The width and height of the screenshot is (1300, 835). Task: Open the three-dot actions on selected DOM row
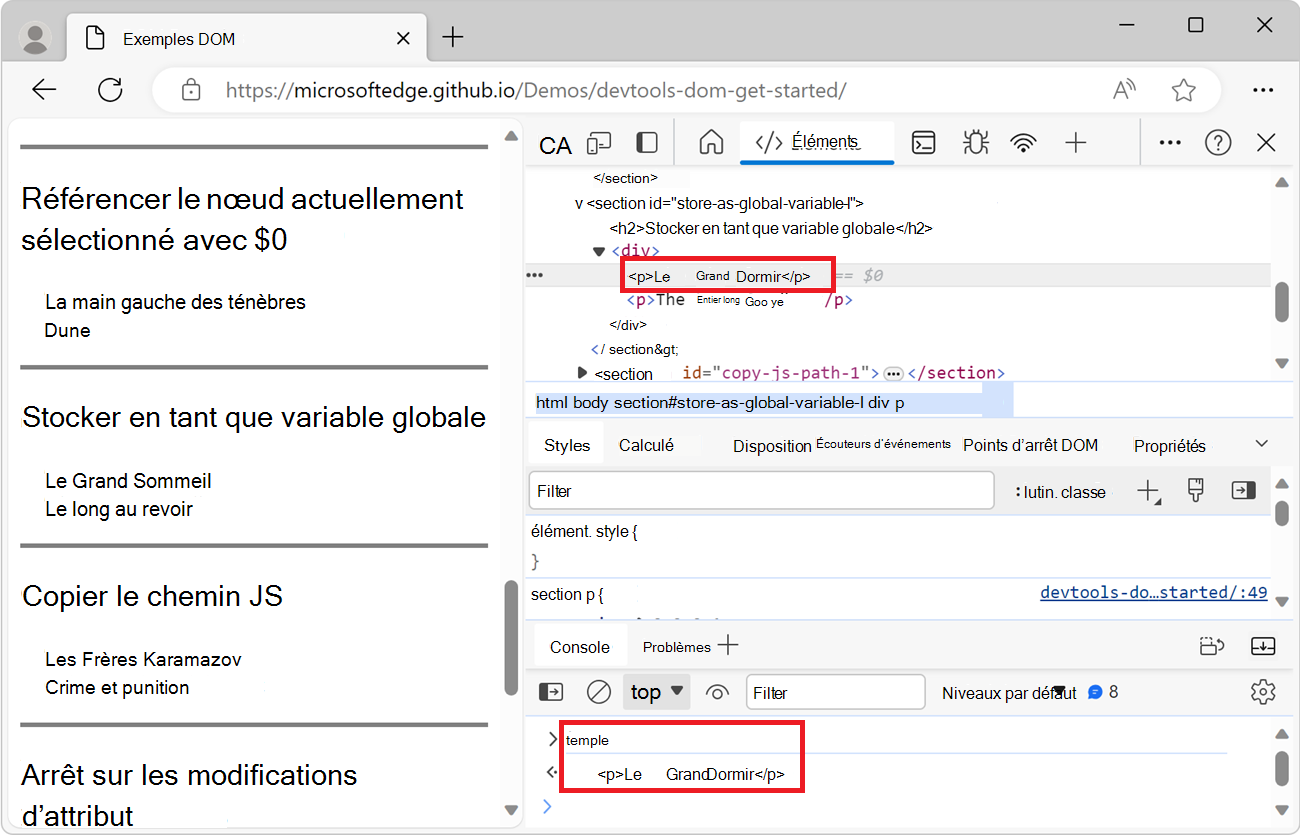pos(534,275)
